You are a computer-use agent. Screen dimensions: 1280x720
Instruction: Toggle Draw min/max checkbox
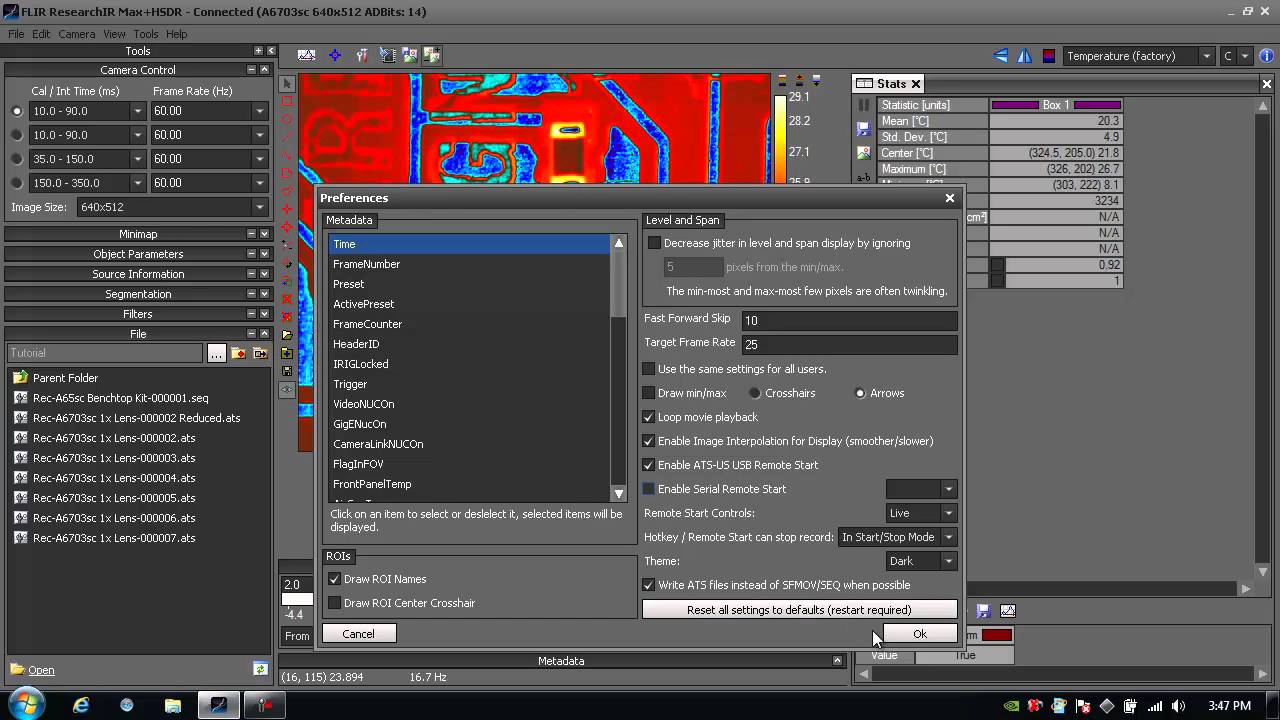click(648, 393)
